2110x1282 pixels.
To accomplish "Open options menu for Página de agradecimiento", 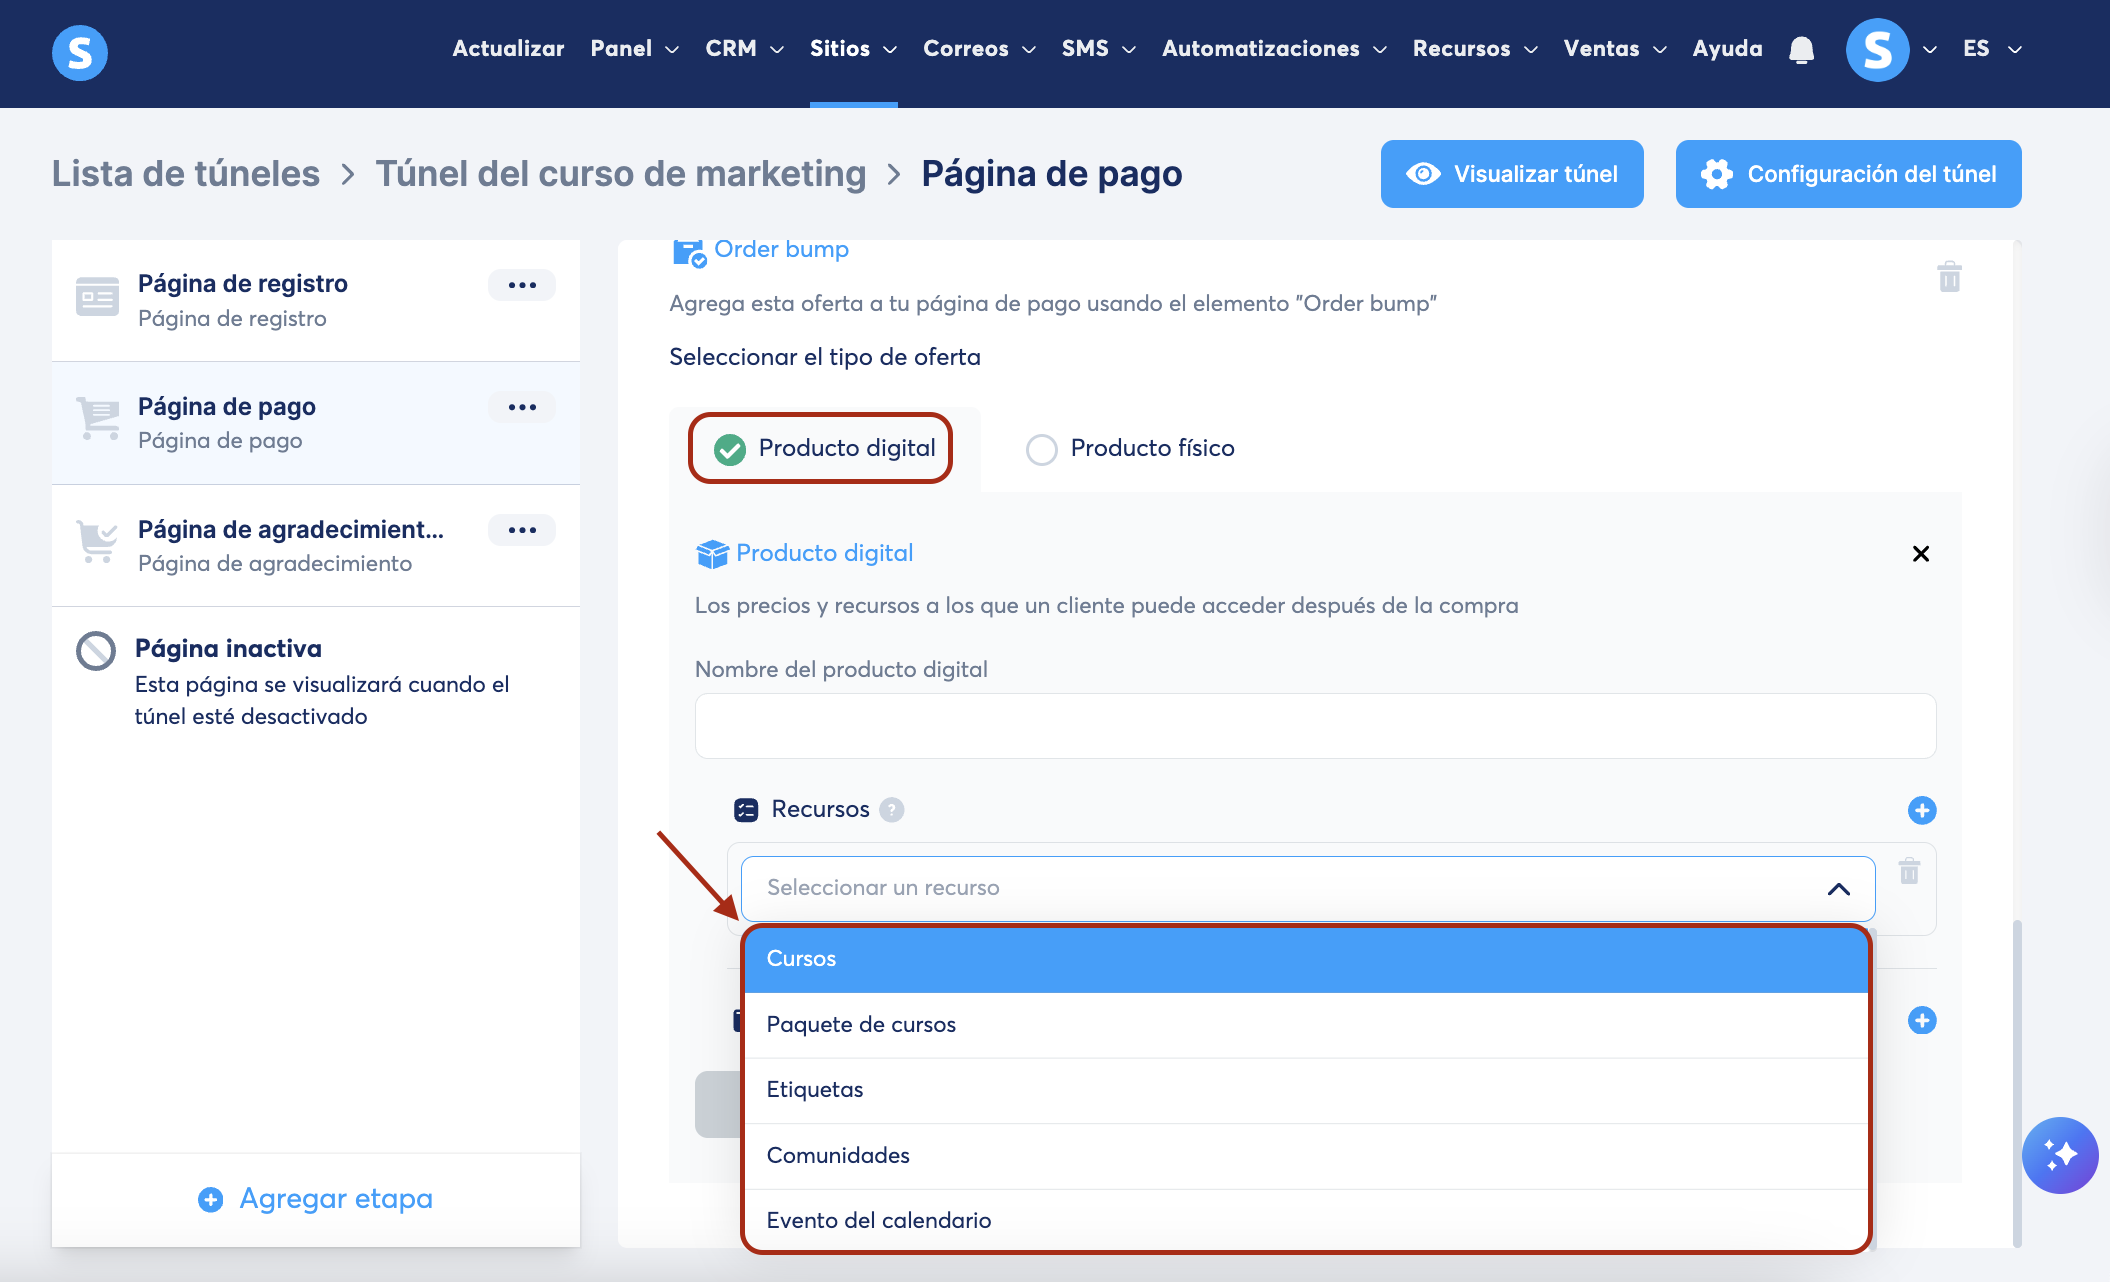I will coord(521,530).
